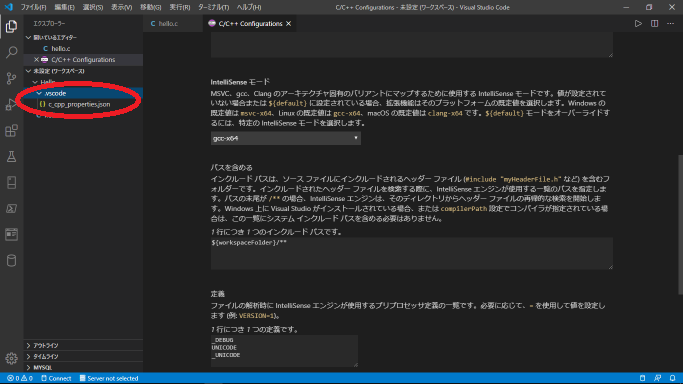Close C/C++ Configurations in open editors list
Viewport: 683px width, 384px height.
tap(36, 60)
